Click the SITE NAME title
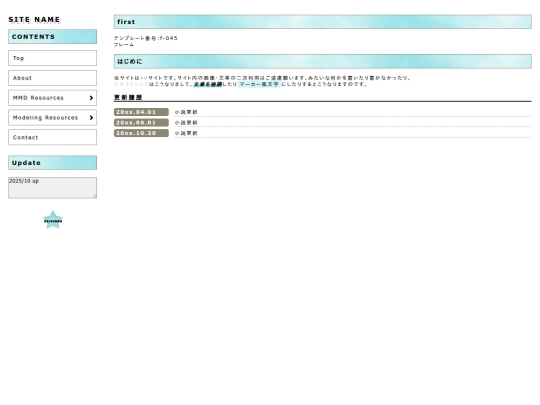The image size is (540, 405). coord(34,20)
